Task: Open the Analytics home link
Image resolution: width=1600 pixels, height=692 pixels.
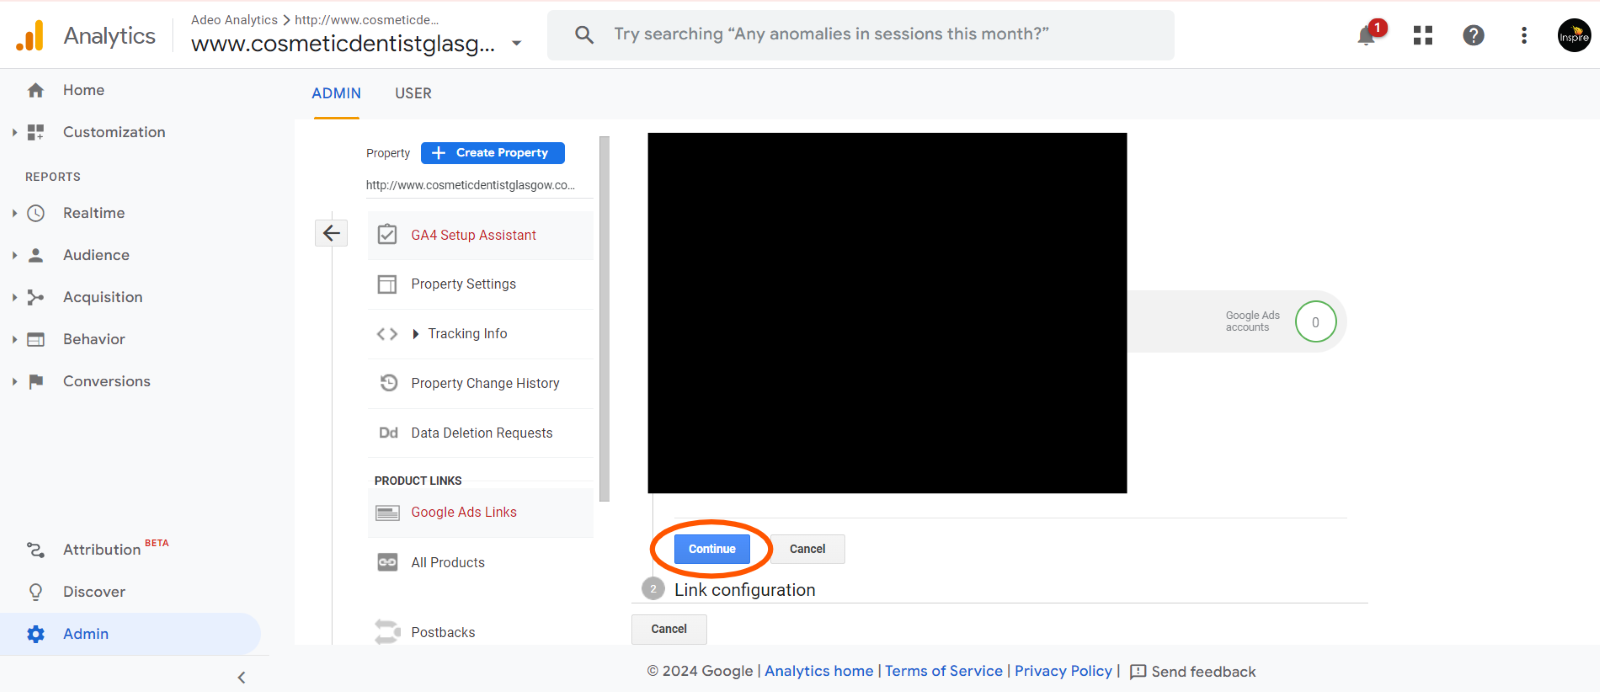Action: point(819,671)
